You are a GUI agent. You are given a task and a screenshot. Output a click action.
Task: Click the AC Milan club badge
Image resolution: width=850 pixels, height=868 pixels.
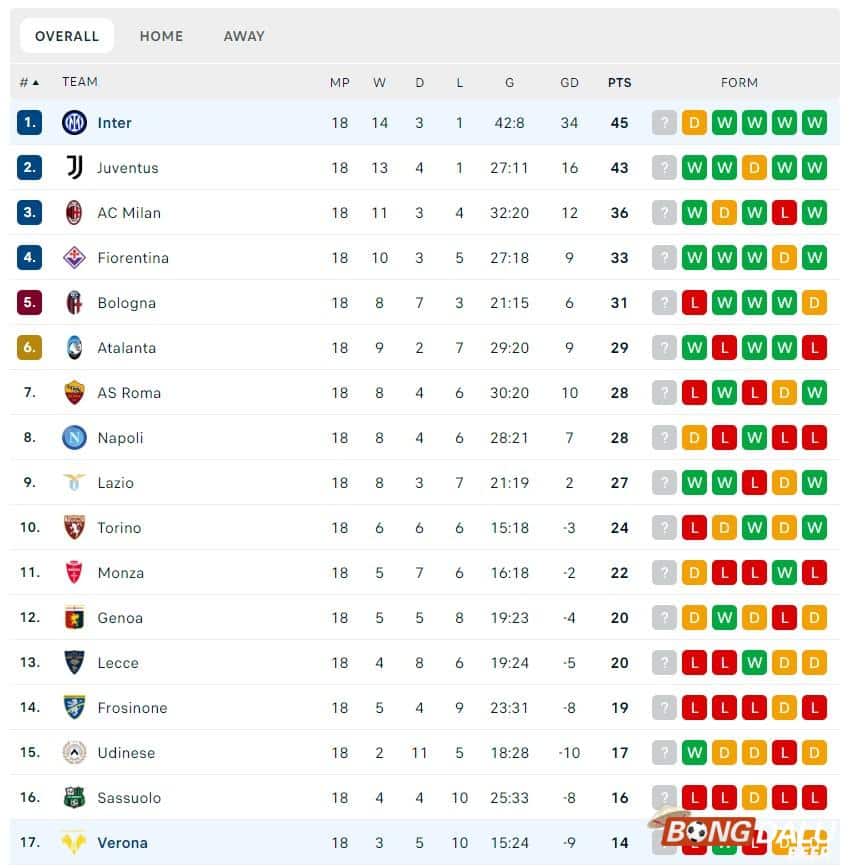73,212
